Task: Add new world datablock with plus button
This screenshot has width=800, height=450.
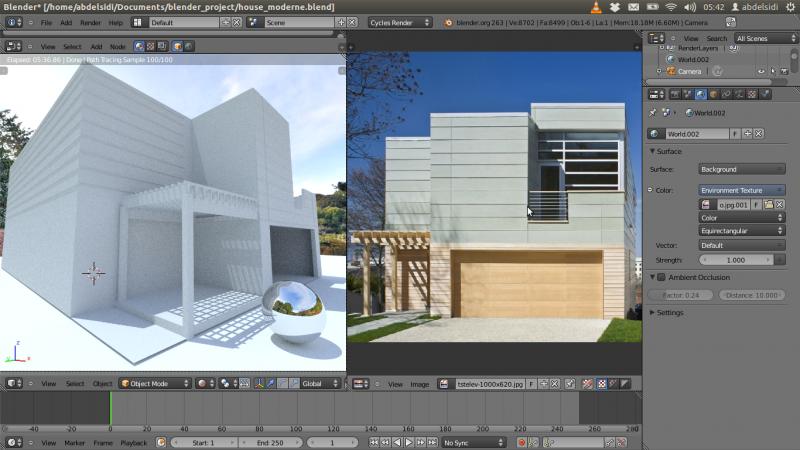Action: tap(748, 134)
